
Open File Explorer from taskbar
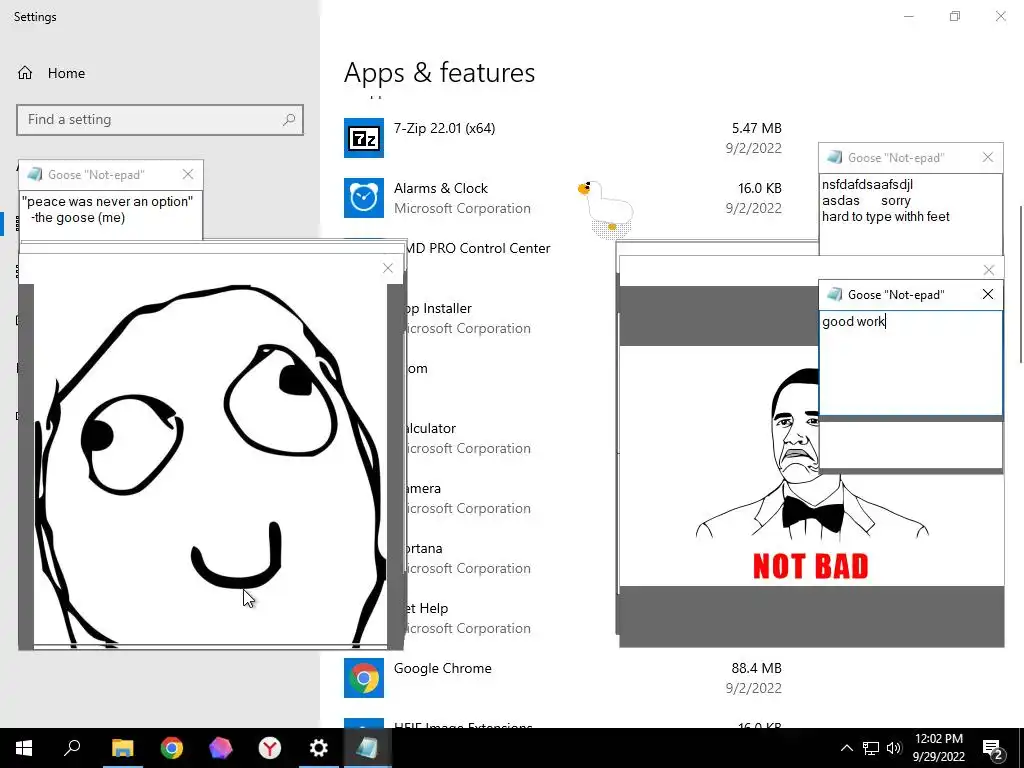tap(122, 748)
